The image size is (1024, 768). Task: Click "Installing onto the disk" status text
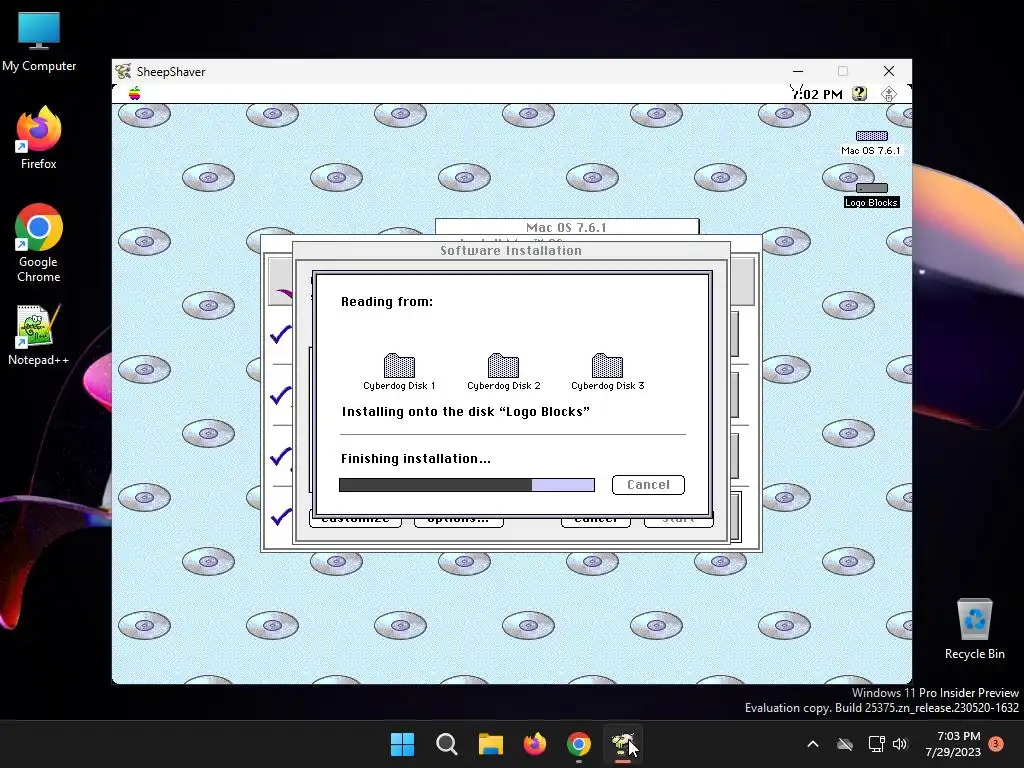pyautogui.click(x=466, y=411)
